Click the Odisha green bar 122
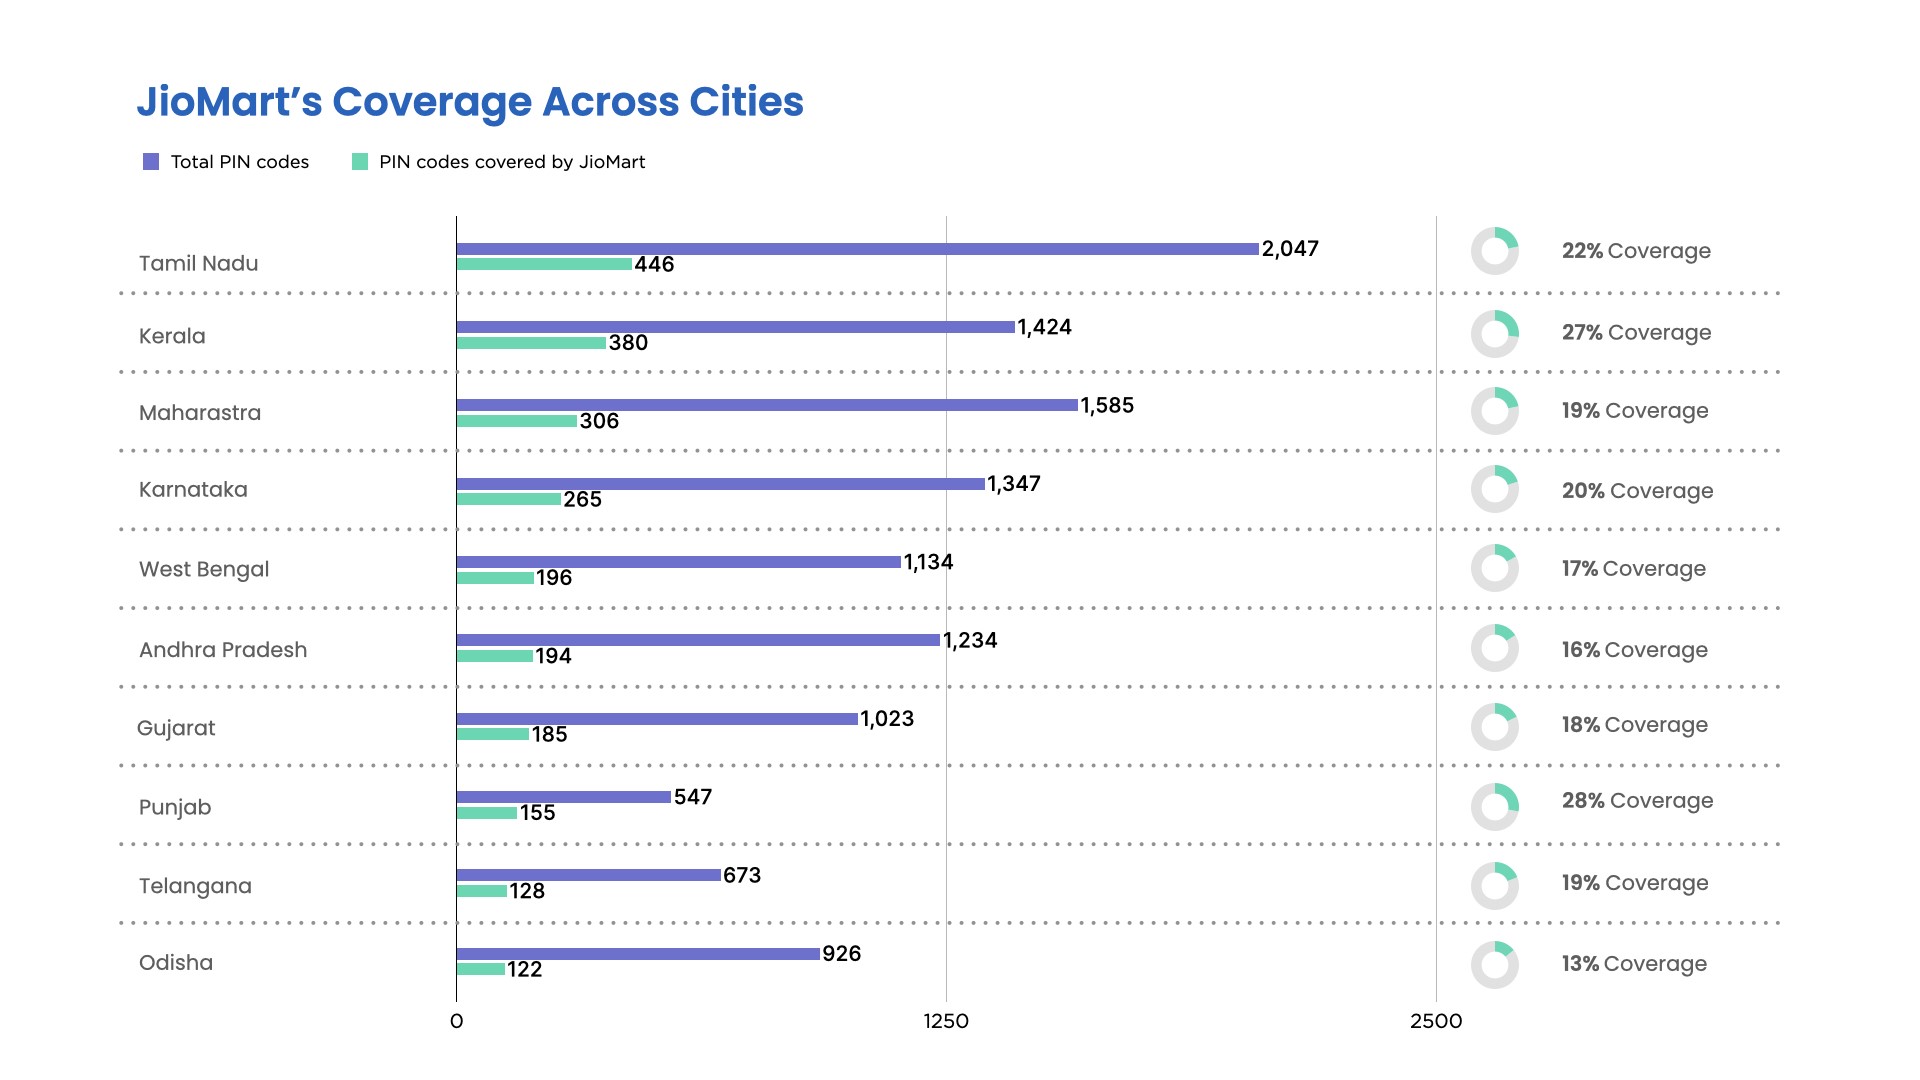This screenshot has width=1920, height=1080. pos(481,969)
